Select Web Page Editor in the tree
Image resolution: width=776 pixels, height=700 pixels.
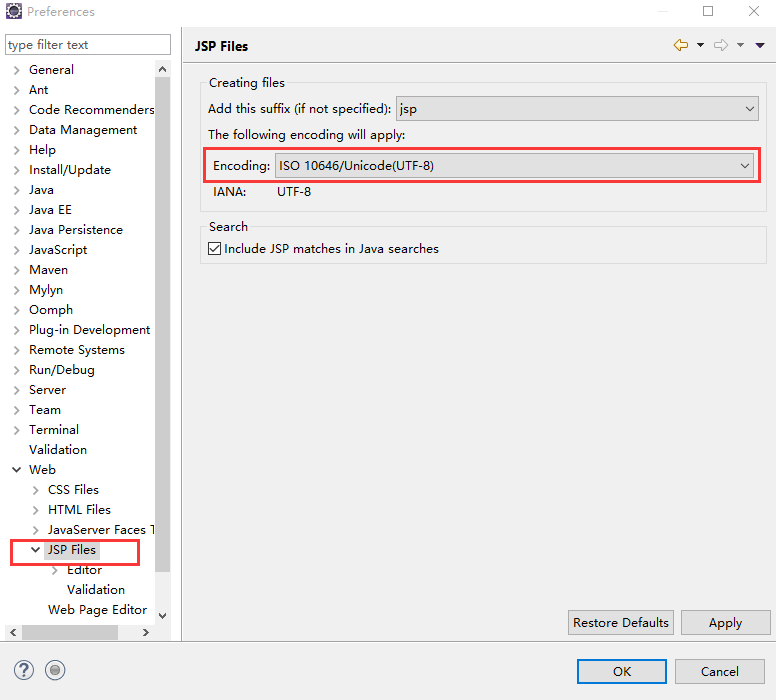97,609
